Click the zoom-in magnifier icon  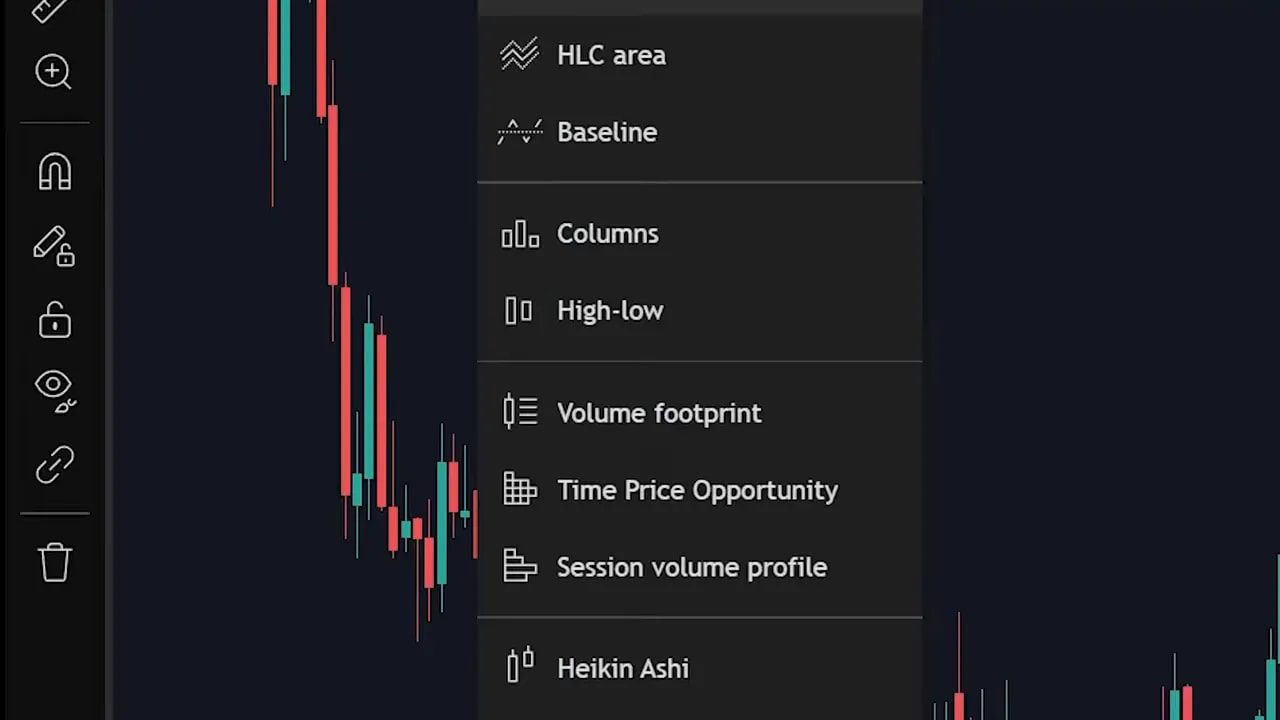(53, 72)
